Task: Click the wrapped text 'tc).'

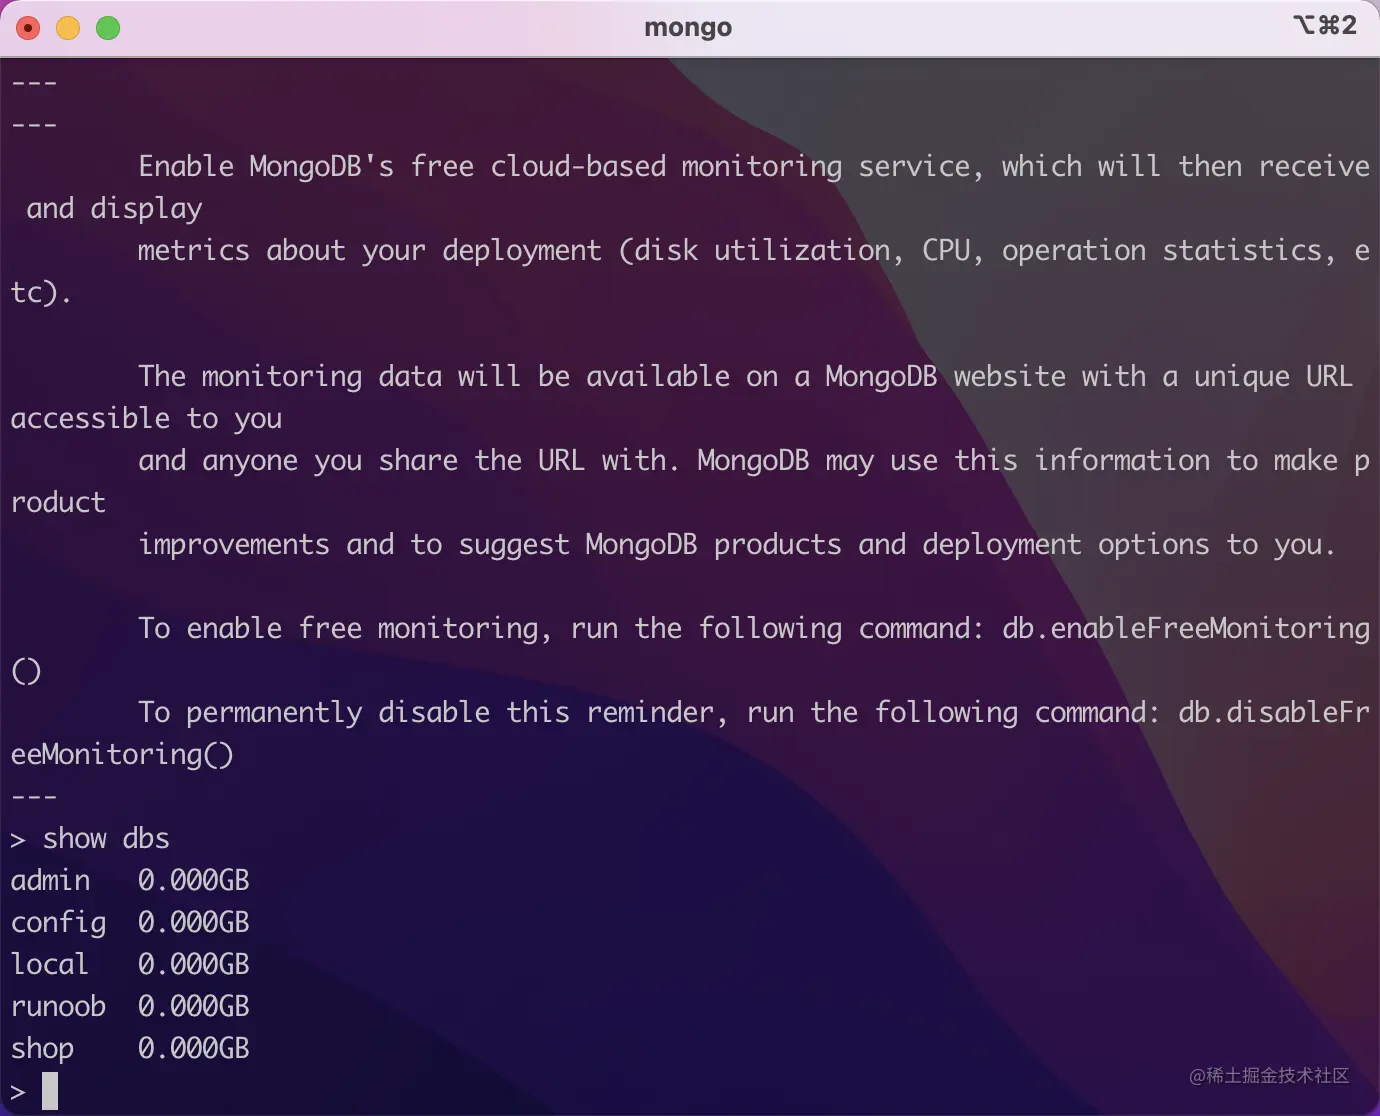Action: 41,292
